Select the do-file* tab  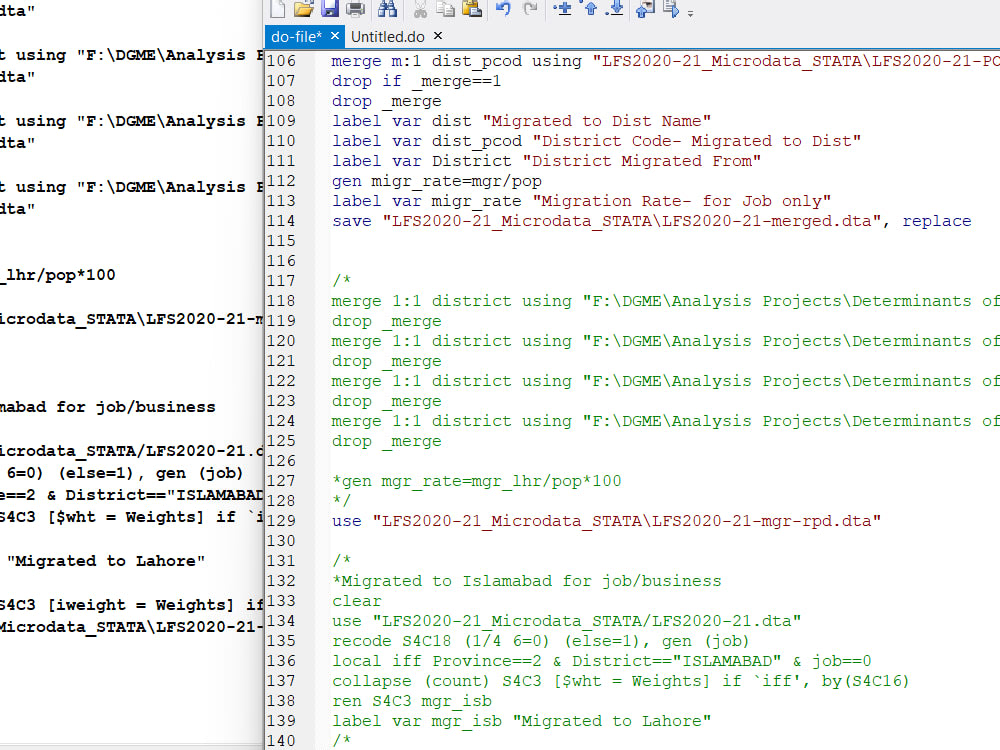[297, 36]
